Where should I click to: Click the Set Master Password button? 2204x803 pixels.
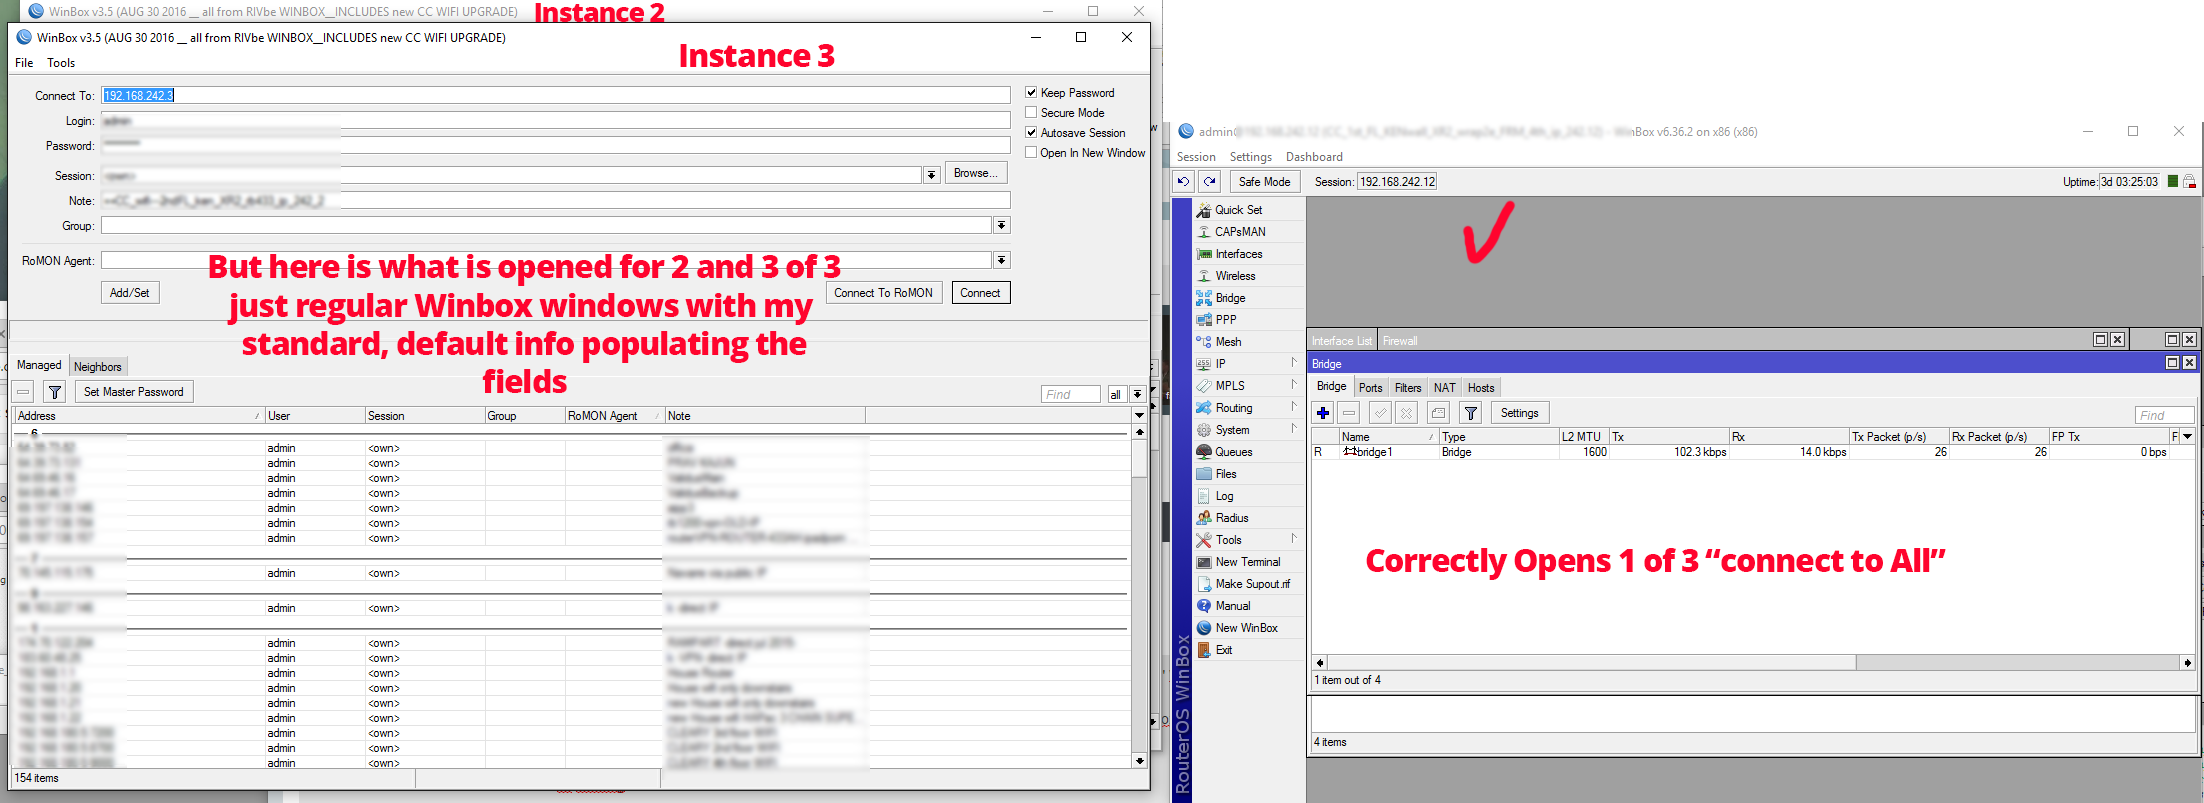point(134,392)
